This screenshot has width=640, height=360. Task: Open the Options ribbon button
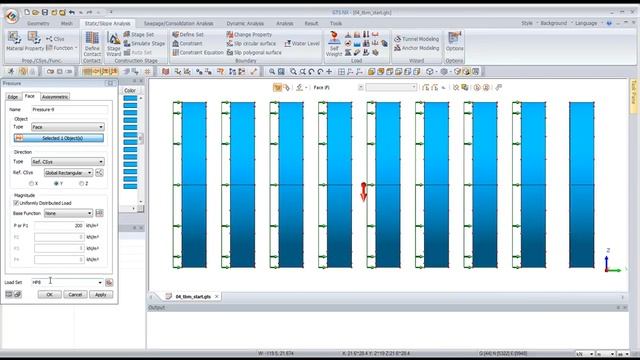(454, 41)
